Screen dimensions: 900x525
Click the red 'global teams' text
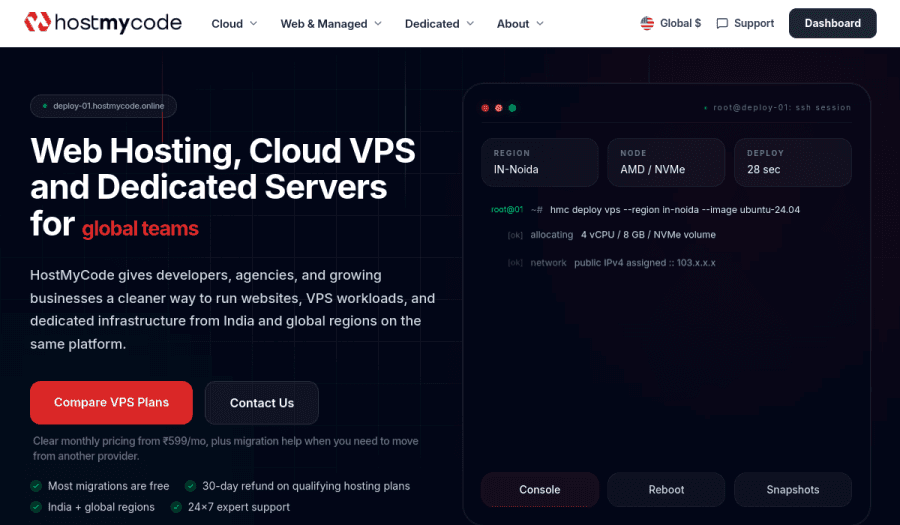[x=140, y=228]
